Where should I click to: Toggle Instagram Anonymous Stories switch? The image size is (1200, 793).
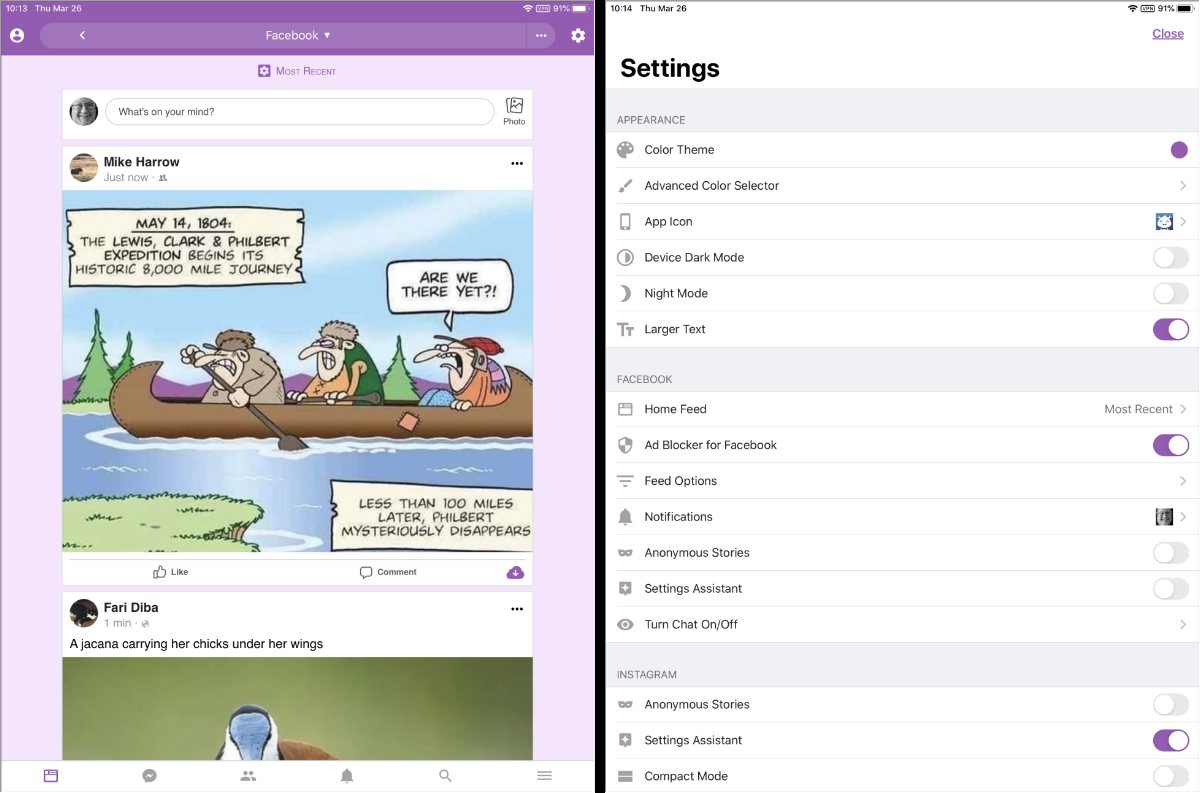pyautogui.click(x=1171, y=705)
